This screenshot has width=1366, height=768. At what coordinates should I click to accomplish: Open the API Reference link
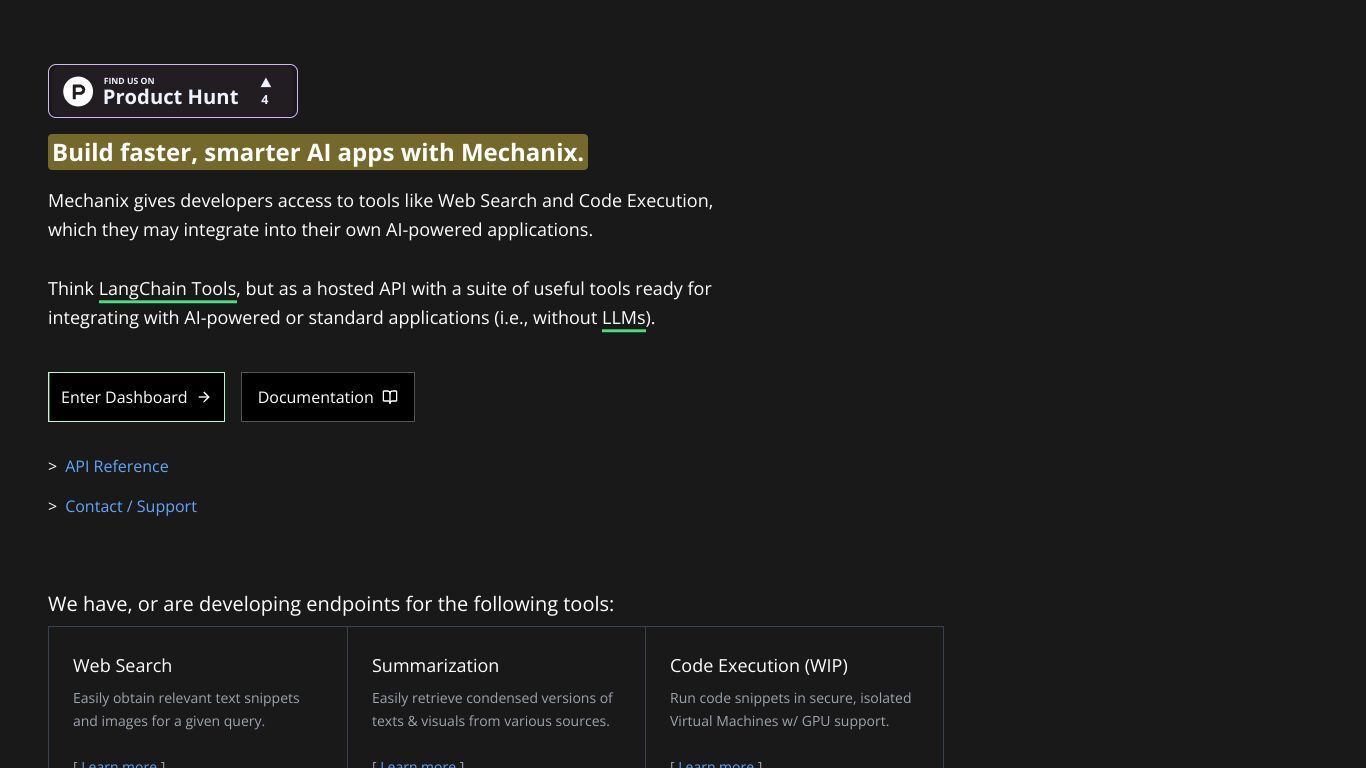coord(117,466)
